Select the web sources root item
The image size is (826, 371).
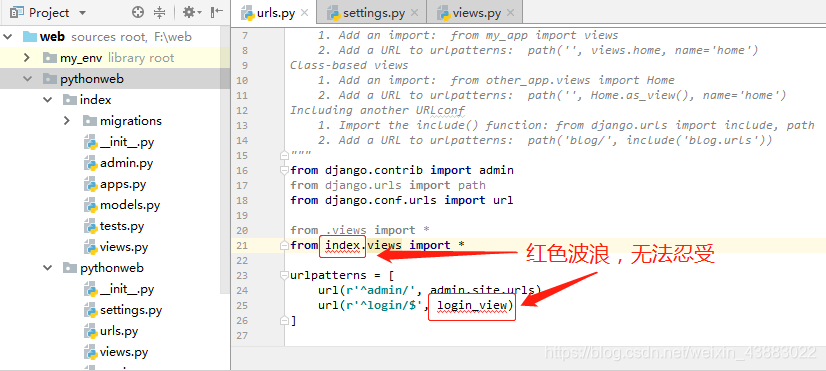click(115, 37)
